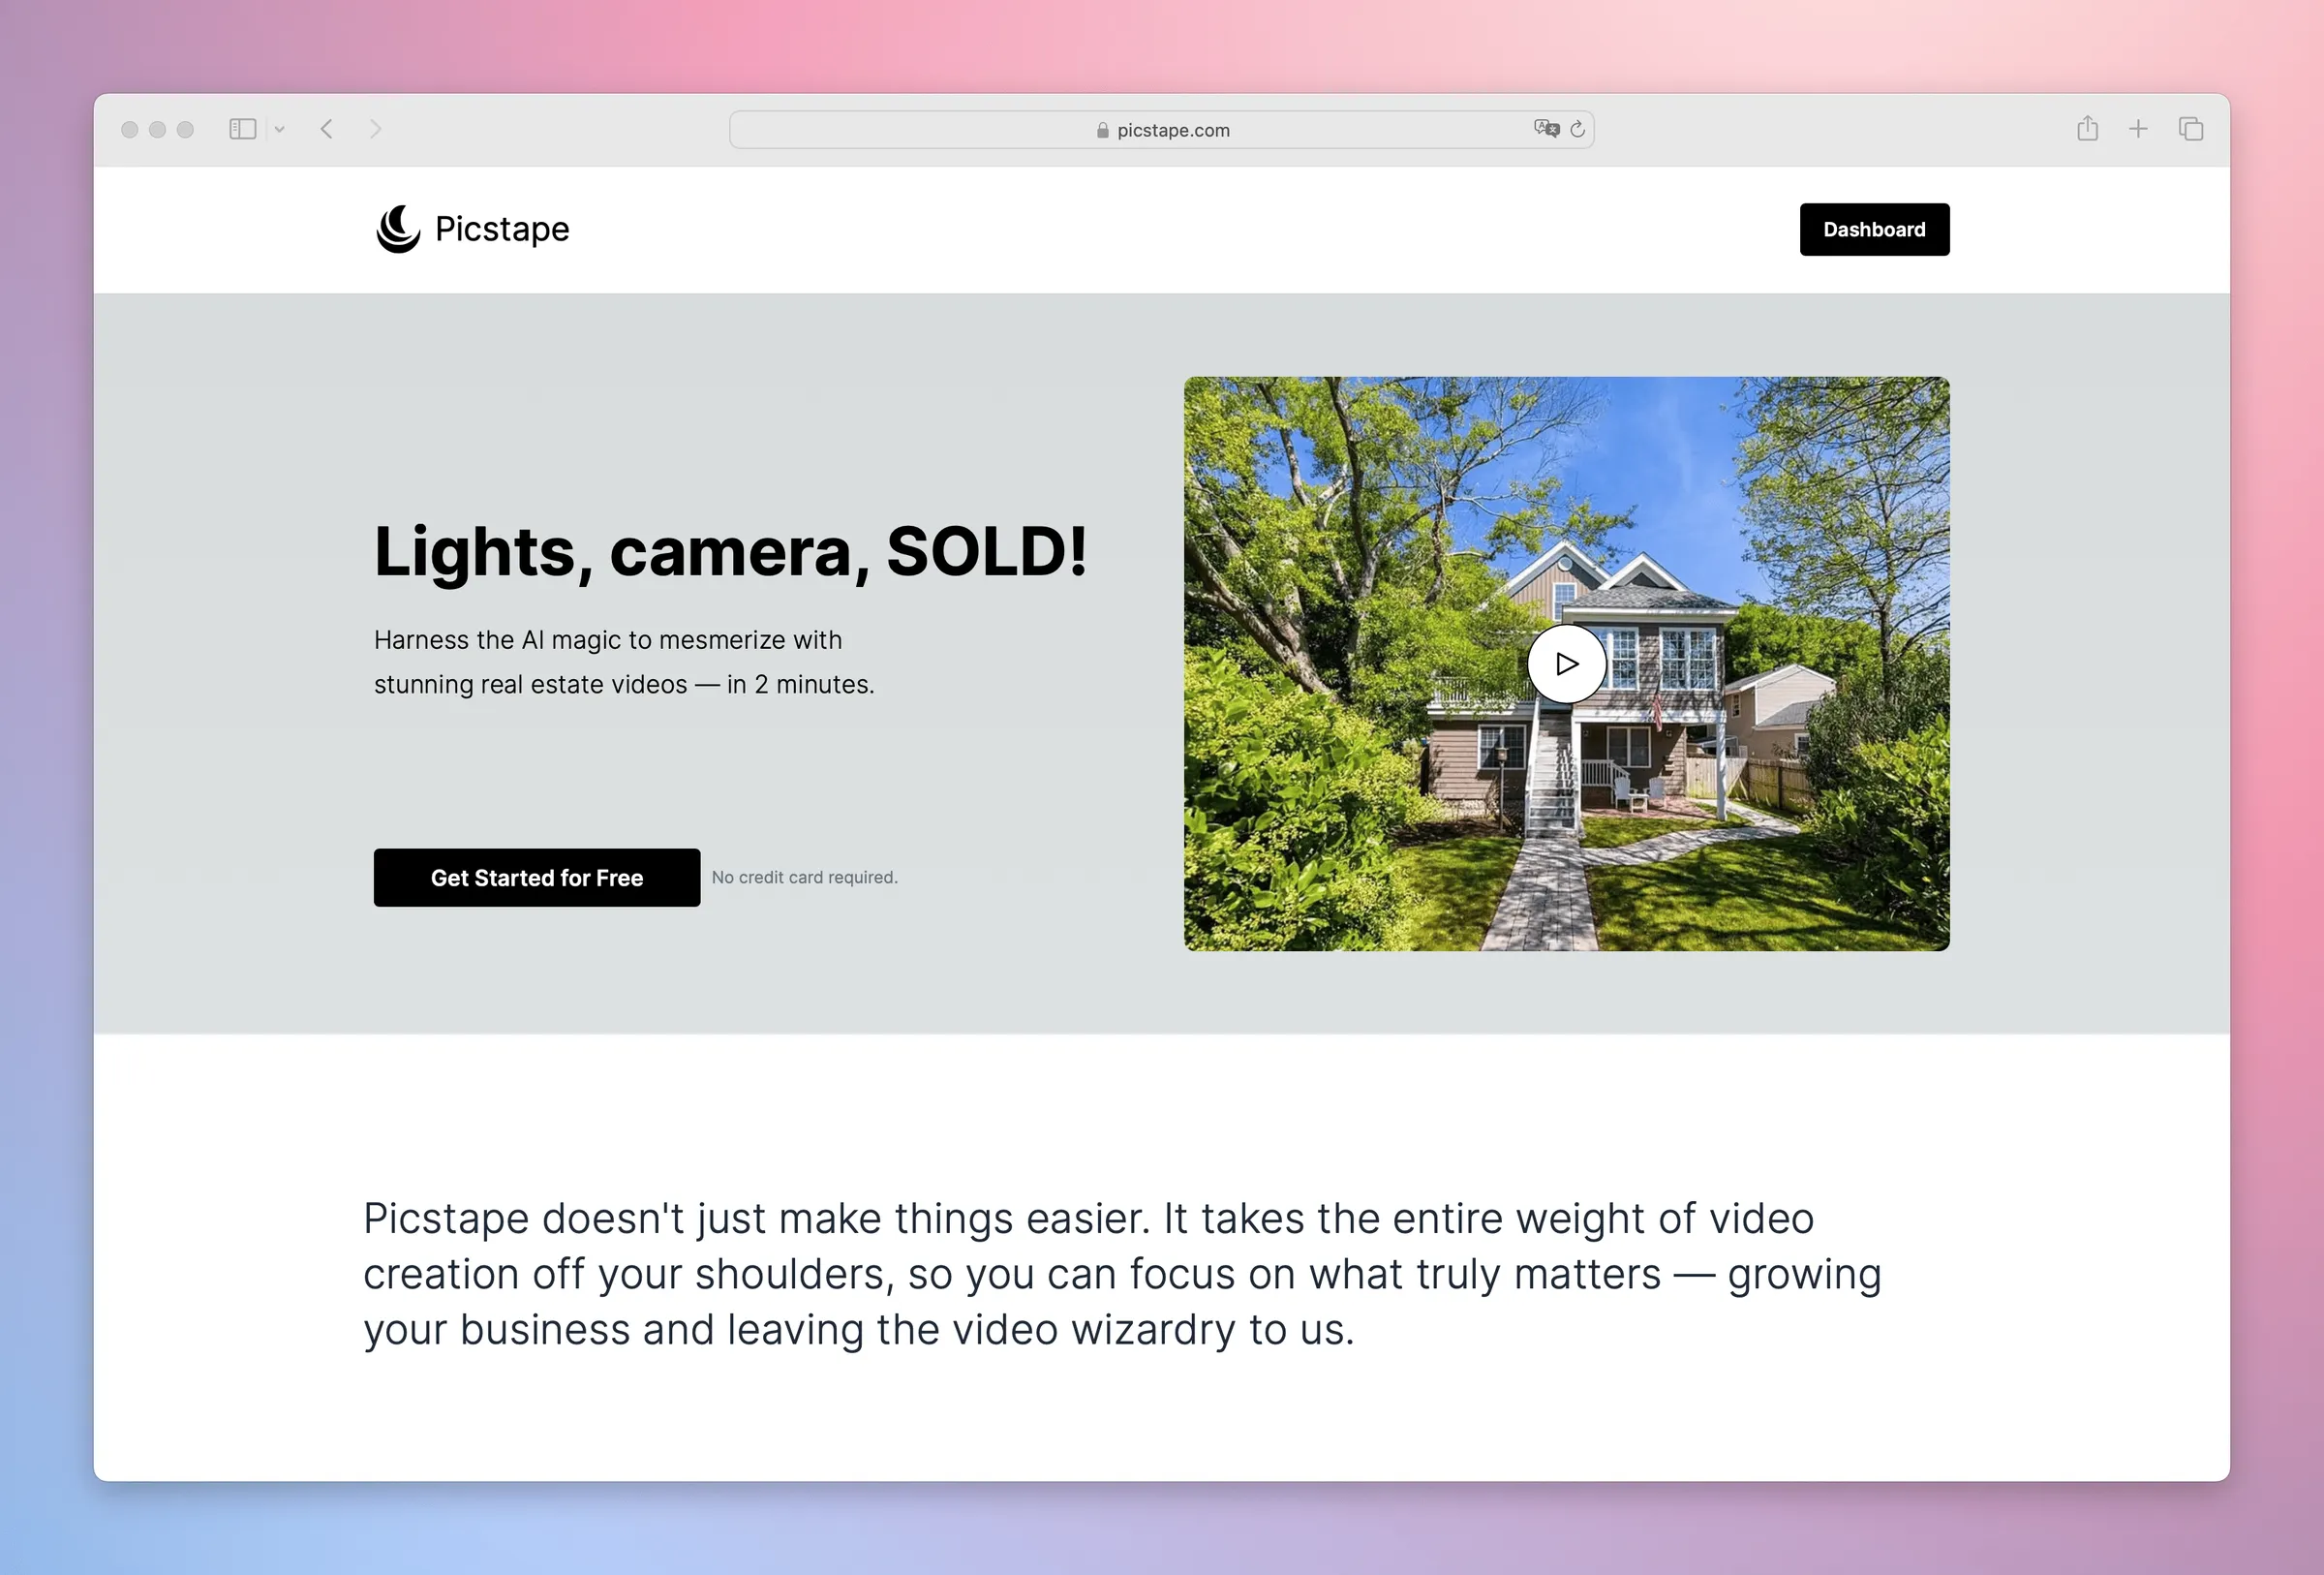Expand the sidebar options chevron
Screen dimensions: 2324x1575
[x=280, y=129]
